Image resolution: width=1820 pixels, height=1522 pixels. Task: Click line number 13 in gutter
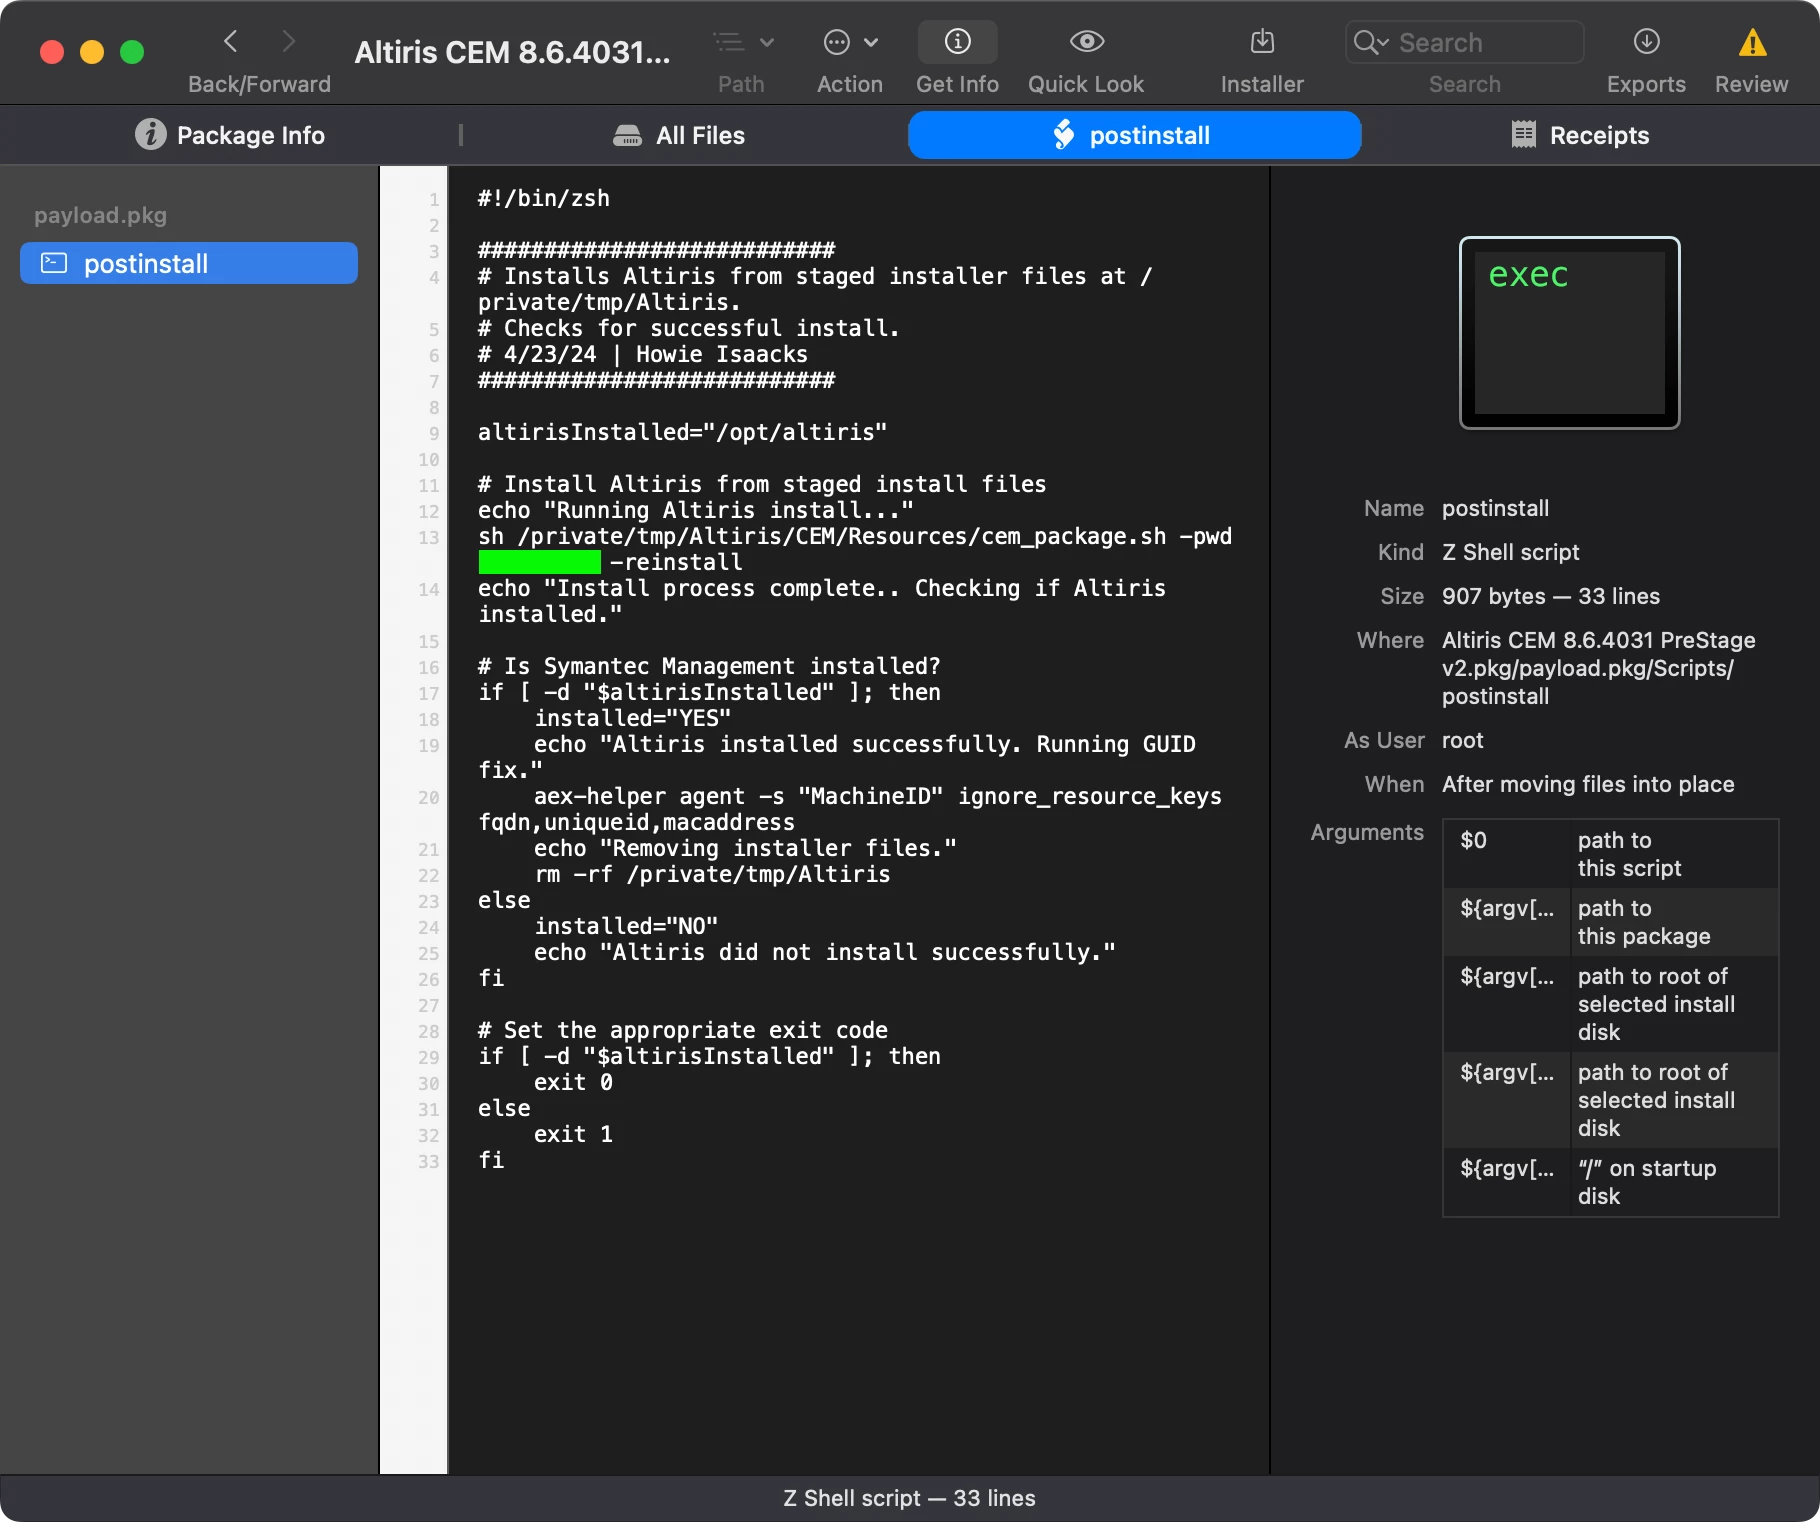pos(429,537)
